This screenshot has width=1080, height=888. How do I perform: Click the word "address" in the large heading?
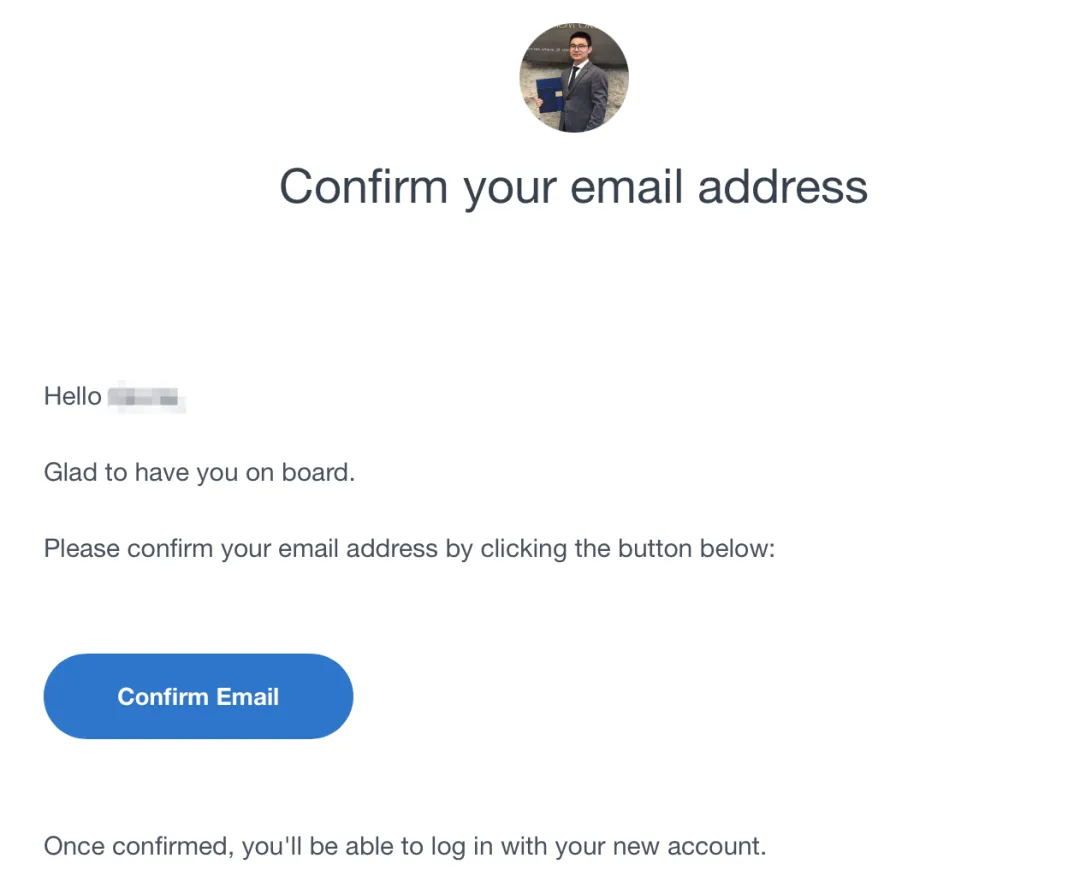point(782,186)
